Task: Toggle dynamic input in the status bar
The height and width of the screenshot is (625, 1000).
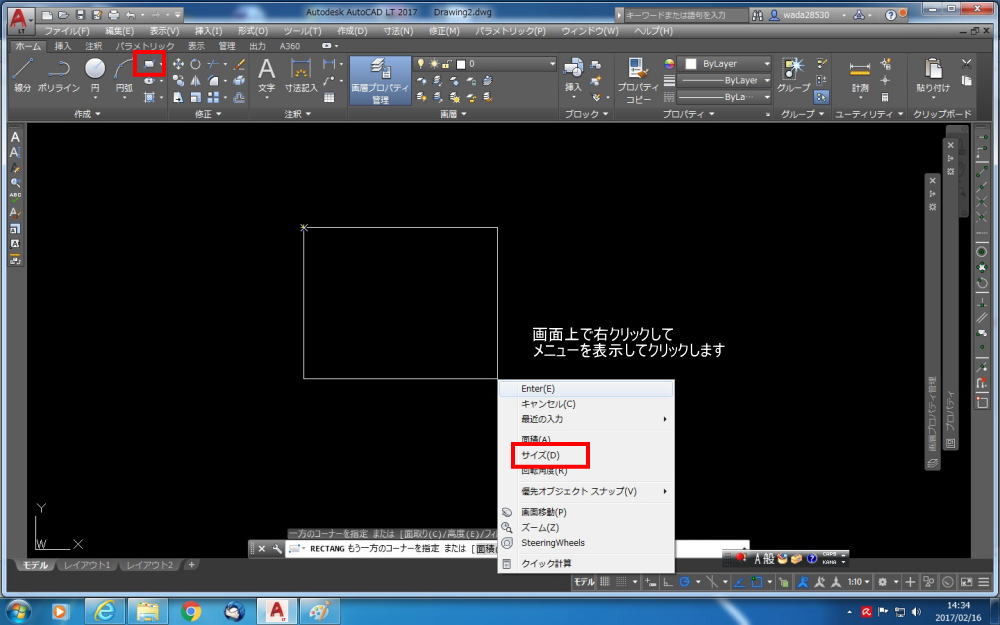Action: tap(650, 582)
